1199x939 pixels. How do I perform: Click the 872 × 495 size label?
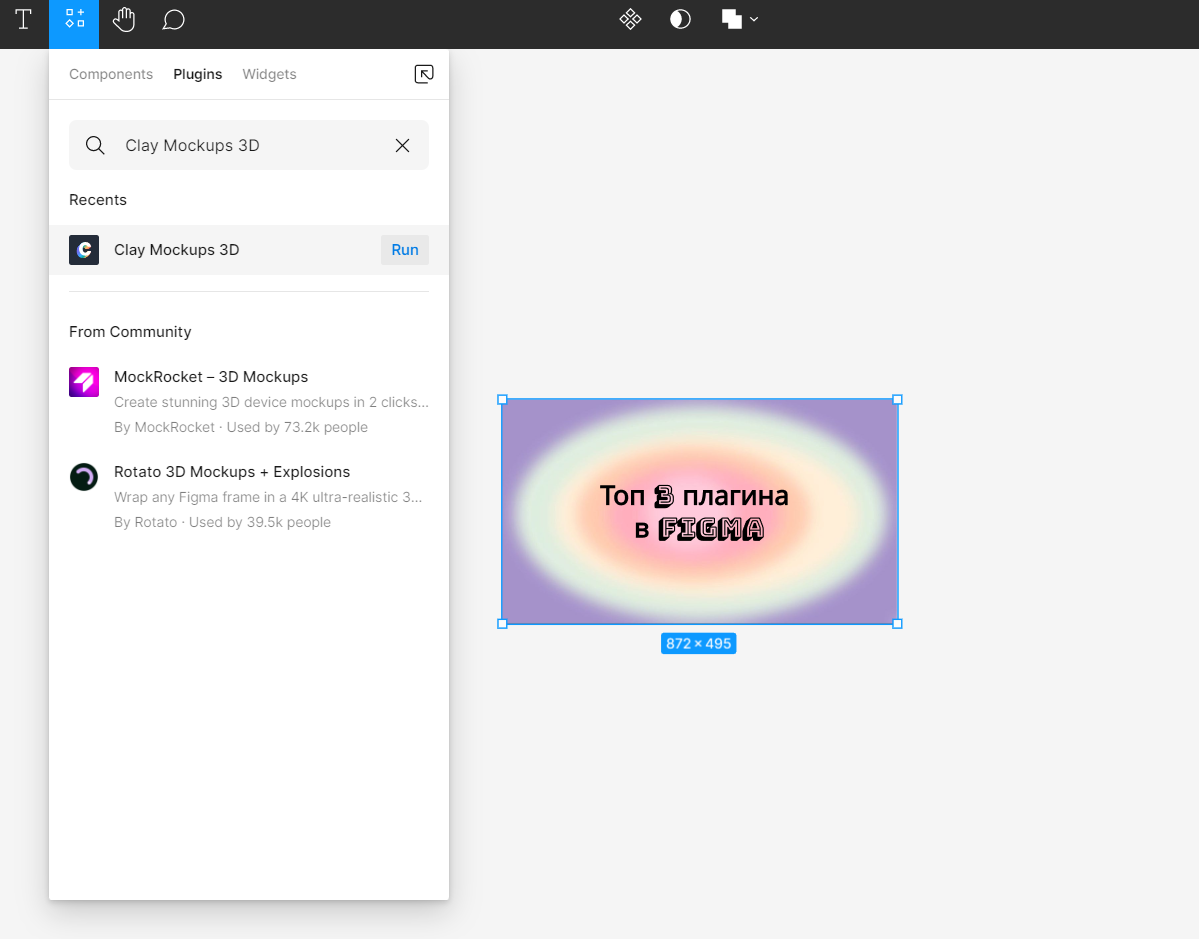click(x=698, y=644)
